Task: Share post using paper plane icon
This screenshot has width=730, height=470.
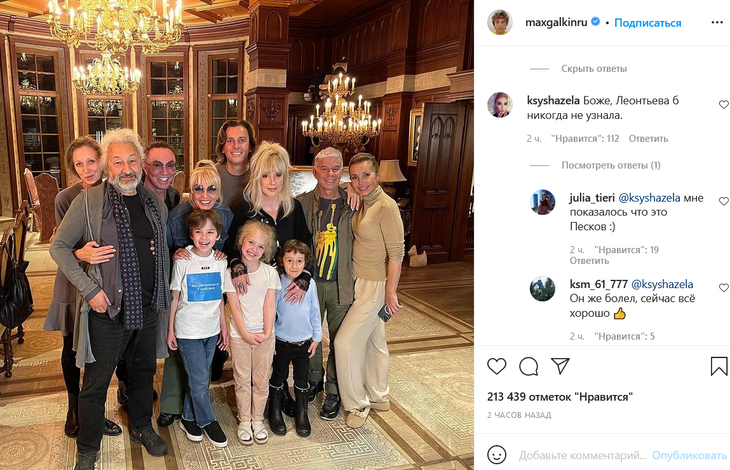Action: pos(560,366)
